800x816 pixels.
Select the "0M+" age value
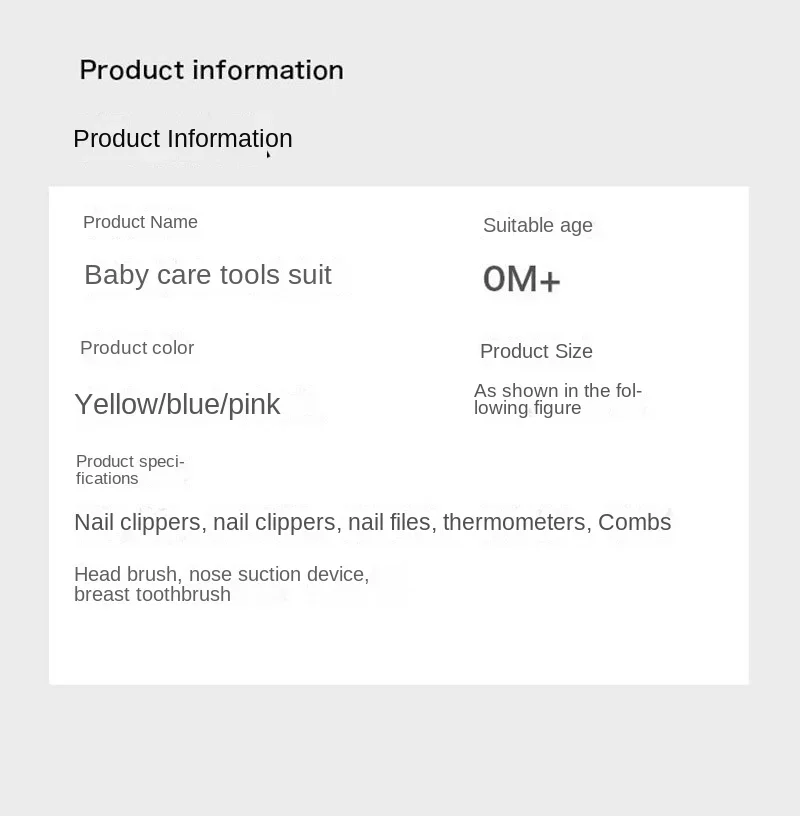point(521,279)
